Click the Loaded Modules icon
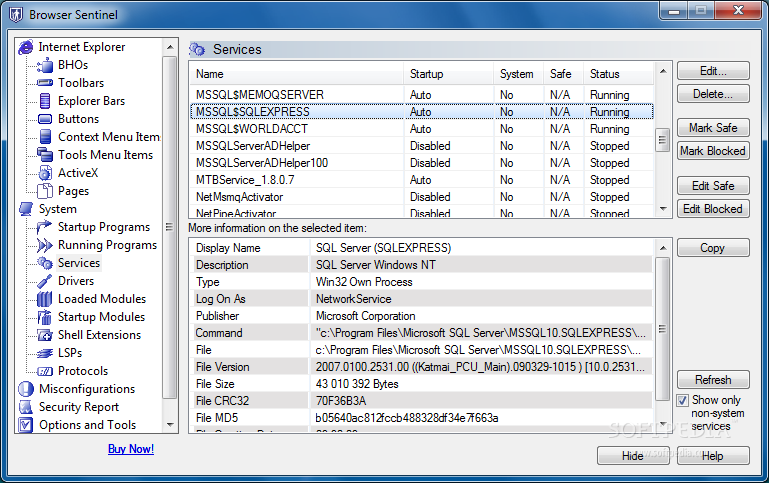The width and height of the screenshot is (769, 483). click(45, 299)
